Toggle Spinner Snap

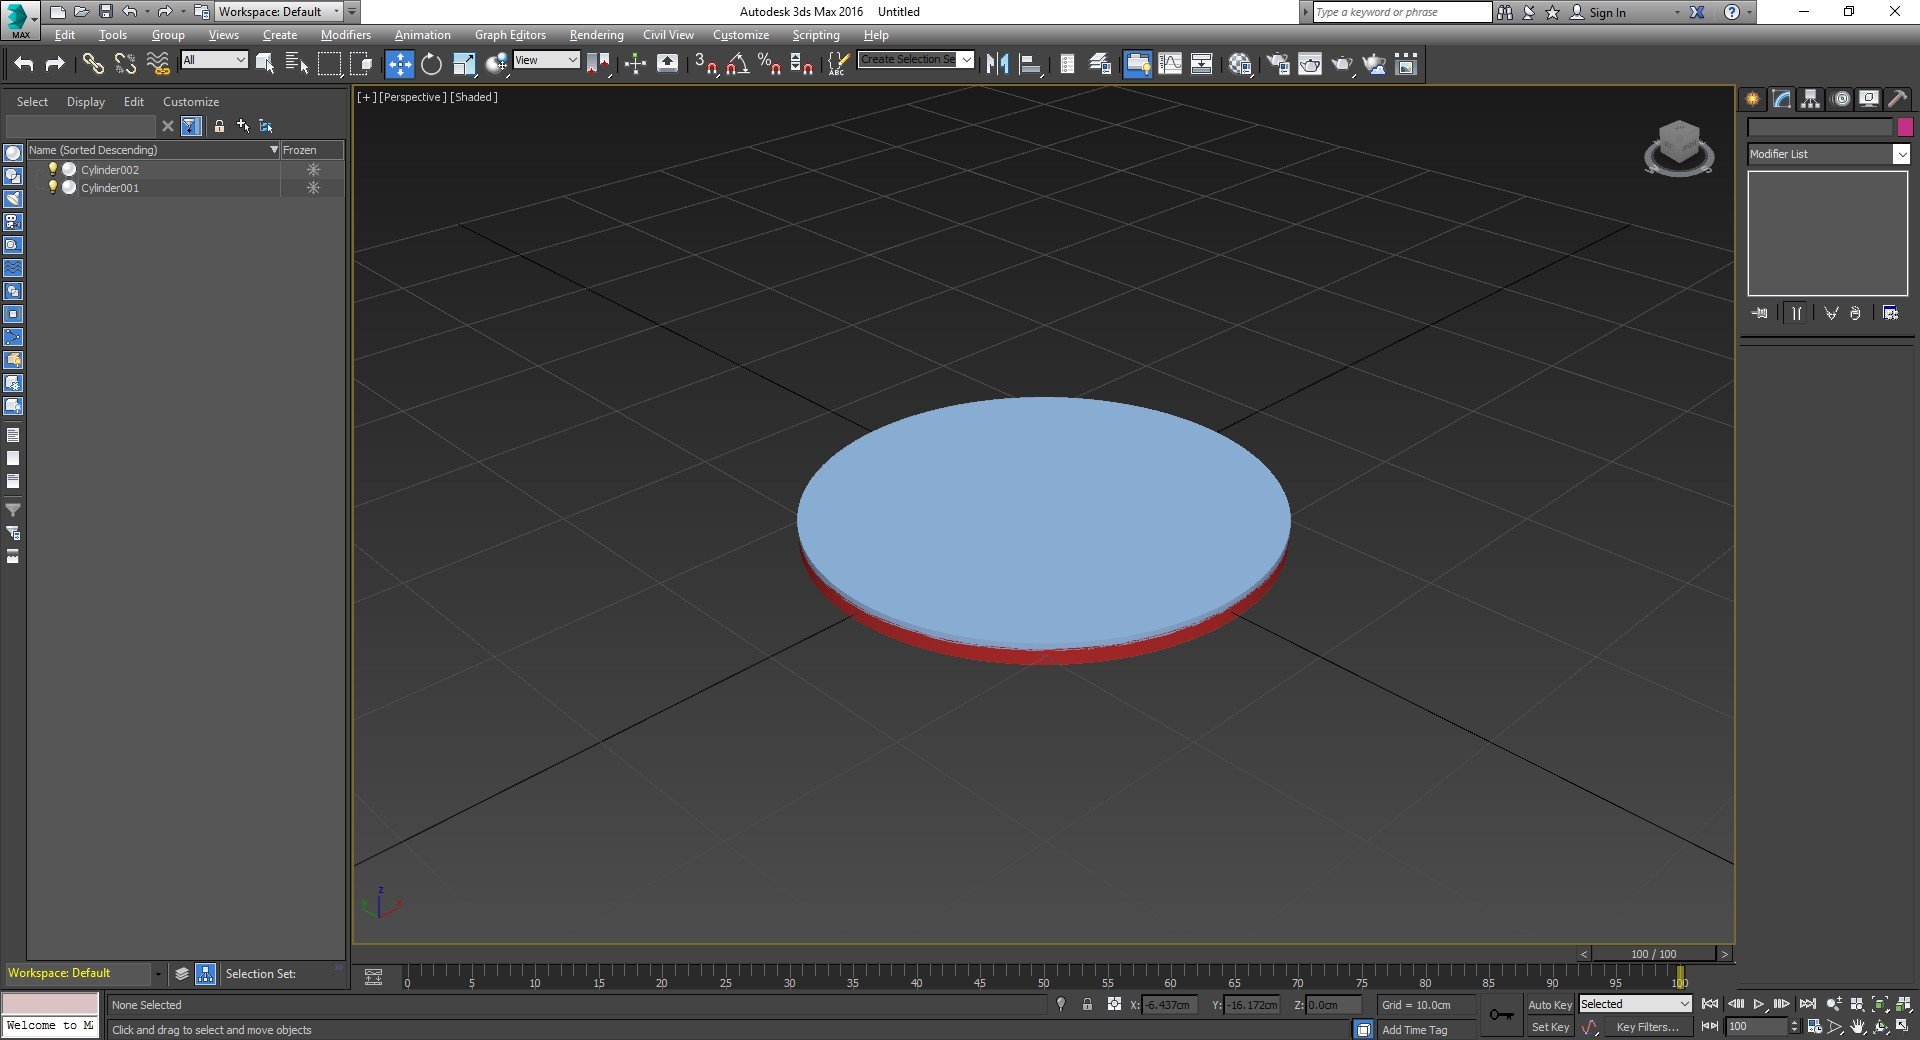[802, 64]
